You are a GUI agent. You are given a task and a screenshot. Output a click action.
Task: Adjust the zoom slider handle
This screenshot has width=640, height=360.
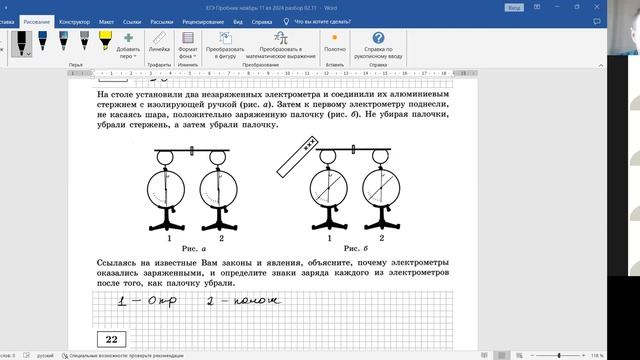(x=559, y=356)
